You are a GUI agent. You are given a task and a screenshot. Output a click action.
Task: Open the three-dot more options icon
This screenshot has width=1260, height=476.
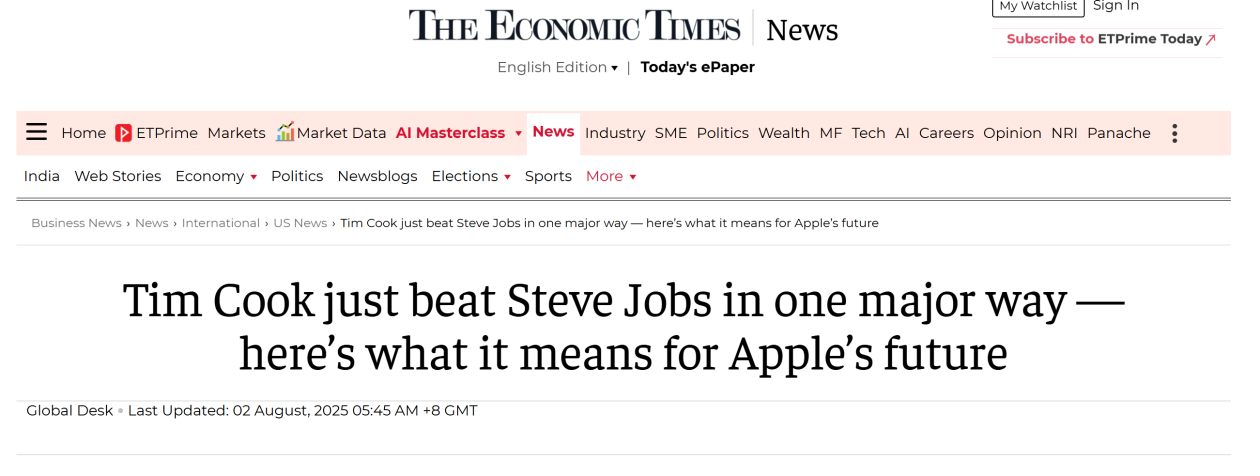click(1174, 133)
